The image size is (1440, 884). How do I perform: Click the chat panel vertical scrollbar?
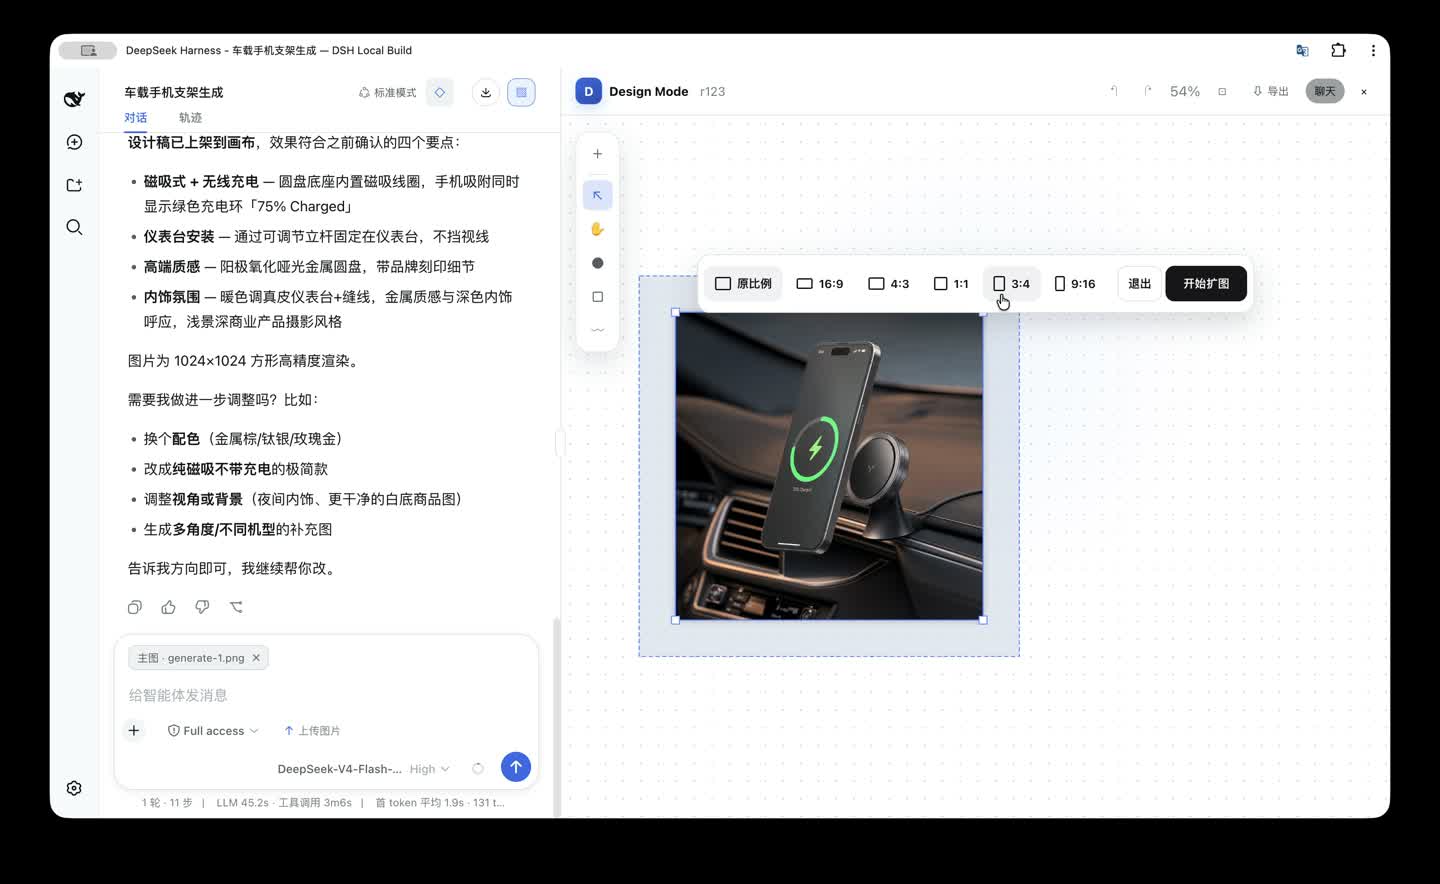pos(557,716)
